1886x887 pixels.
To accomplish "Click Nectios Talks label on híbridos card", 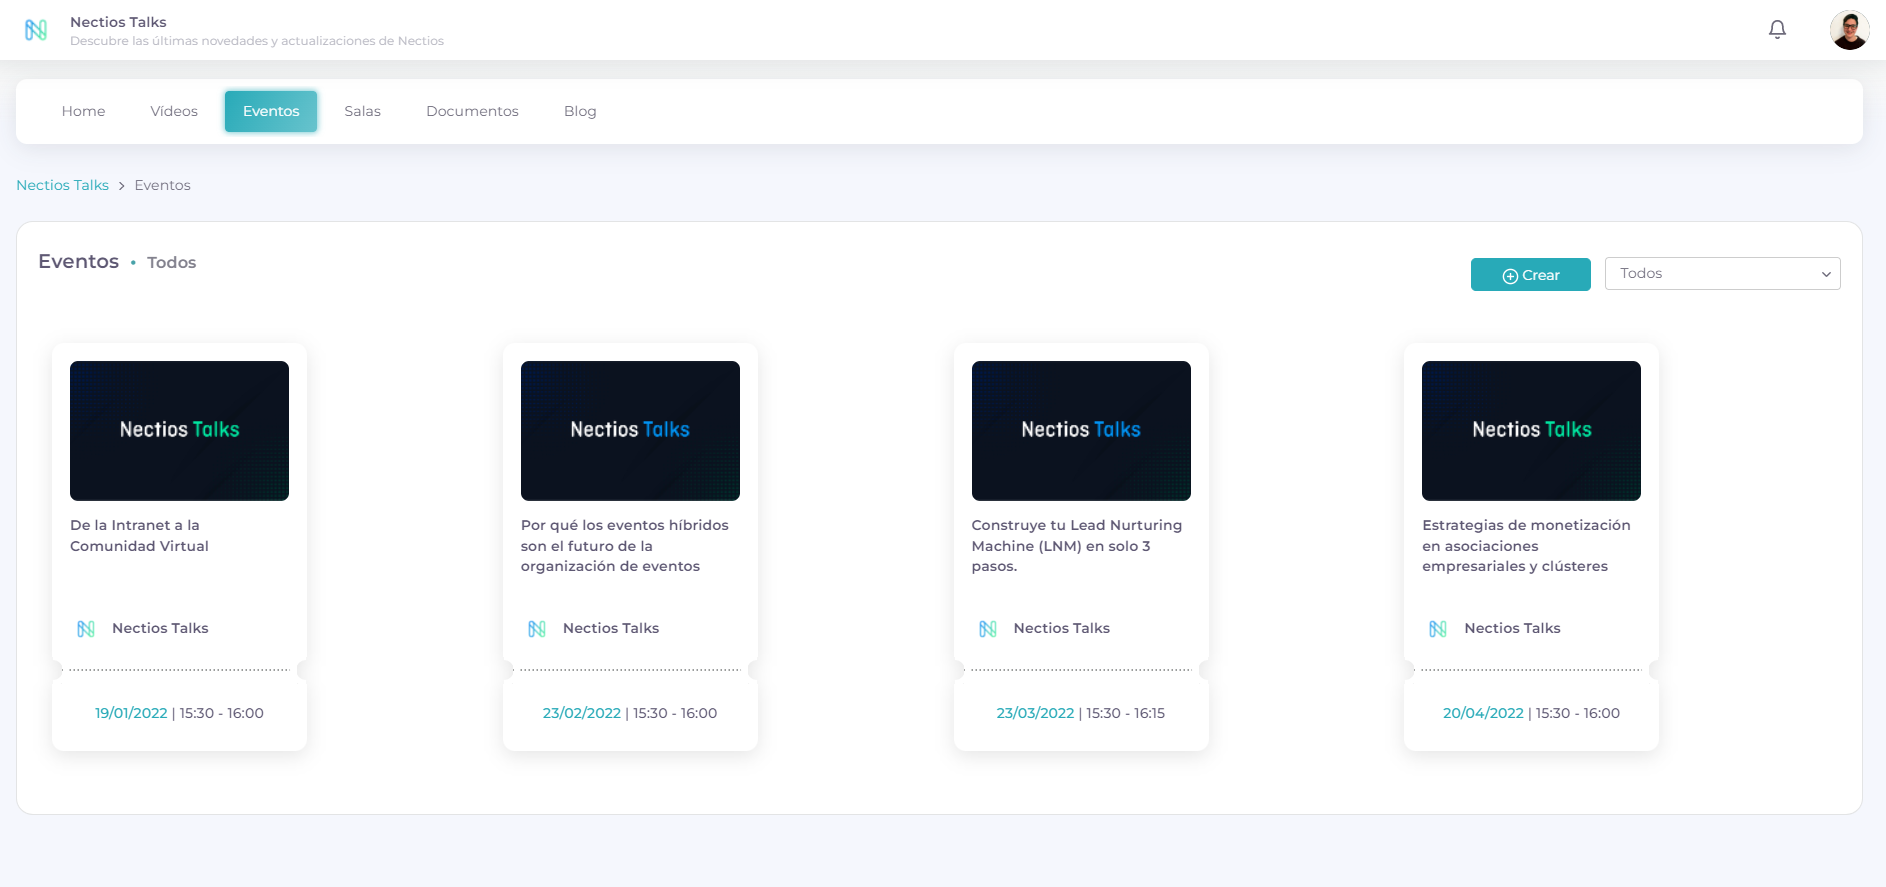I will (611, 628).
